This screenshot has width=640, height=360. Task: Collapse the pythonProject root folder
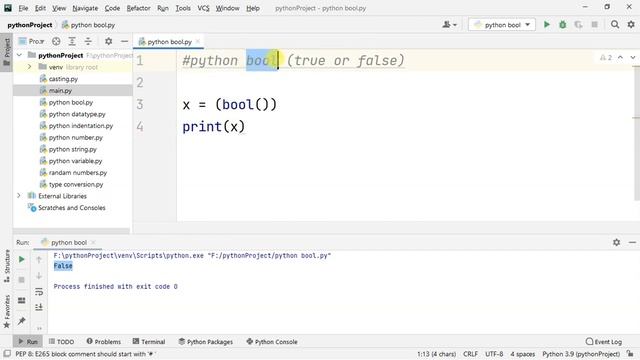(x=19, y=55)
